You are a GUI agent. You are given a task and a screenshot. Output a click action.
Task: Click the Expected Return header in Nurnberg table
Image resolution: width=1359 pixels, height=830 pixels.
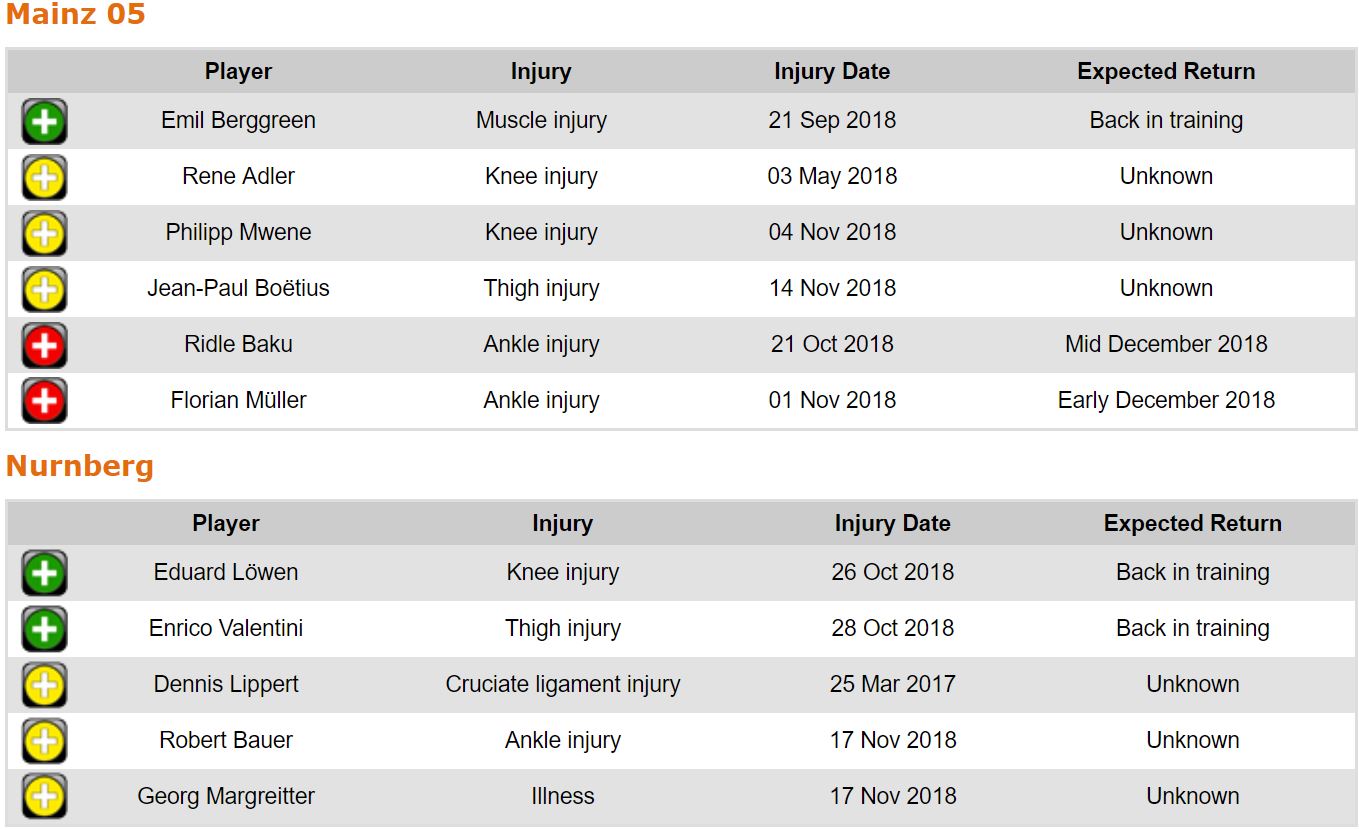click(1192, 524)
